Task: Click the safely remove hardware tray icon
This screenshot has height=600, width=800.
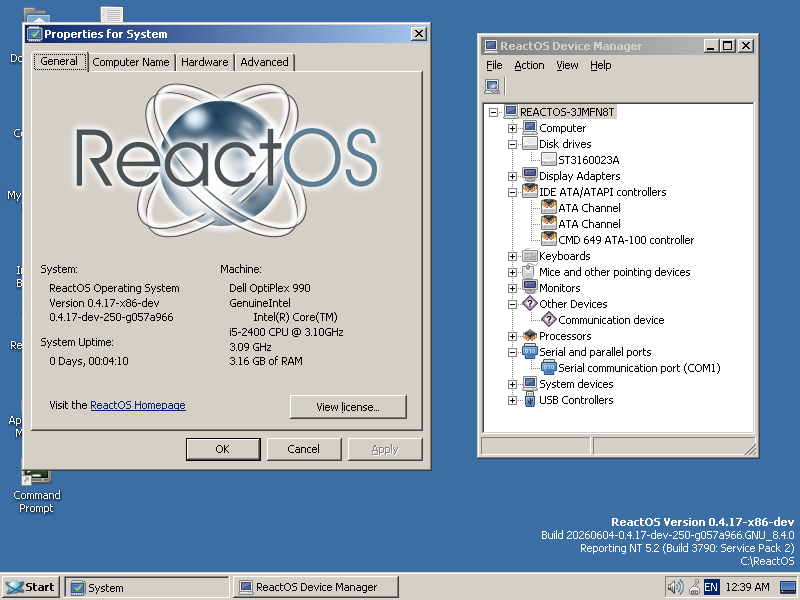Action: tap(694, 587)
